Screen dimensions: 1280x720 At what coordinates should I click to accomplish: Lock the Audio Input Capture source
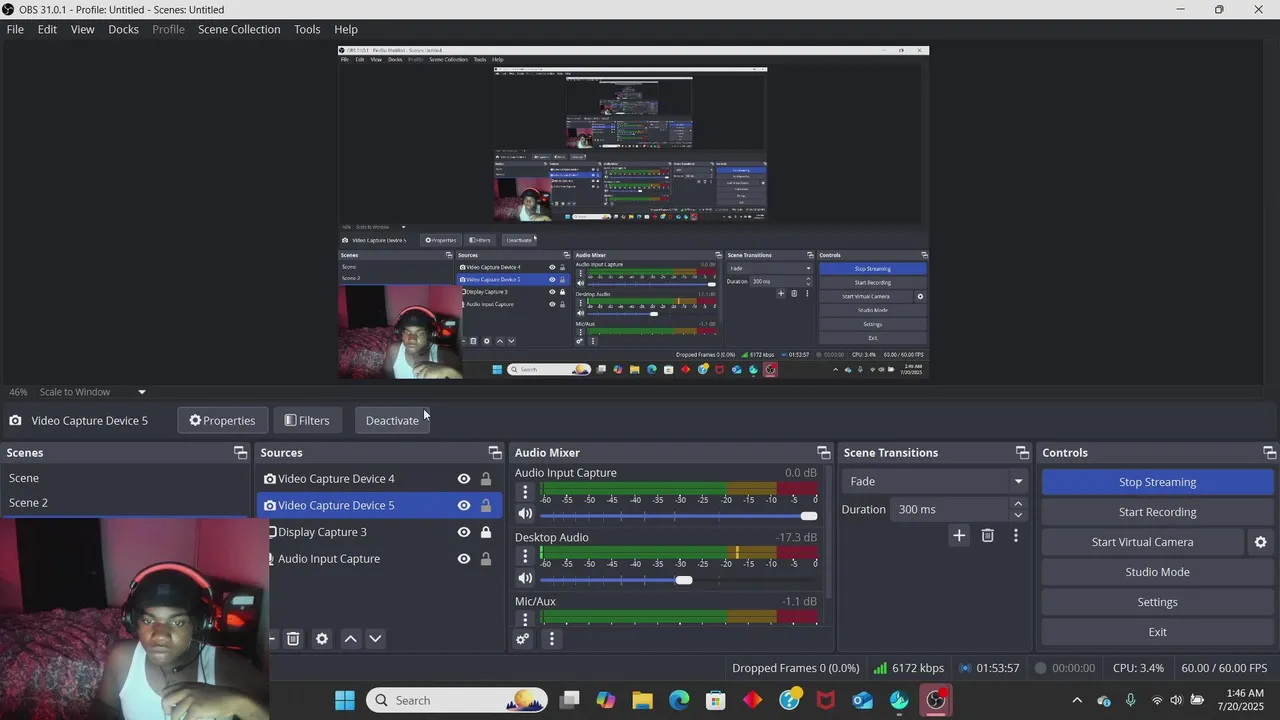[486, 559]
